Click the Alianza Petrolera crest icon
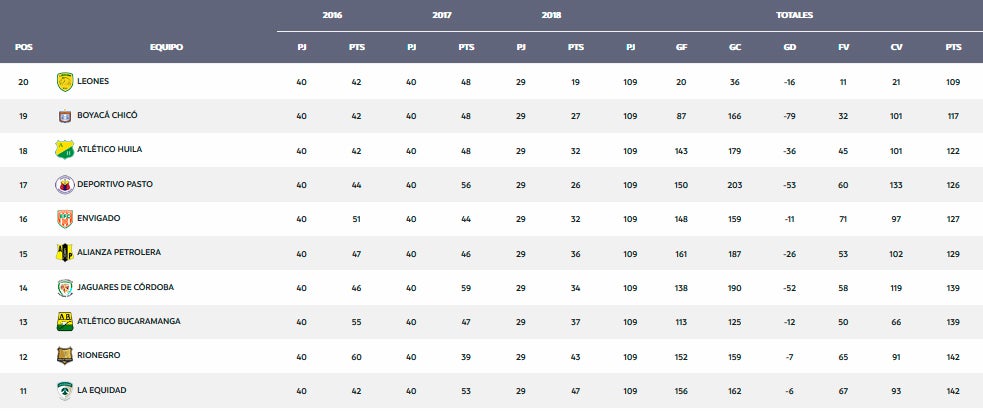The image size is (983, 411). pyautogui.click(x=65, y=253)
